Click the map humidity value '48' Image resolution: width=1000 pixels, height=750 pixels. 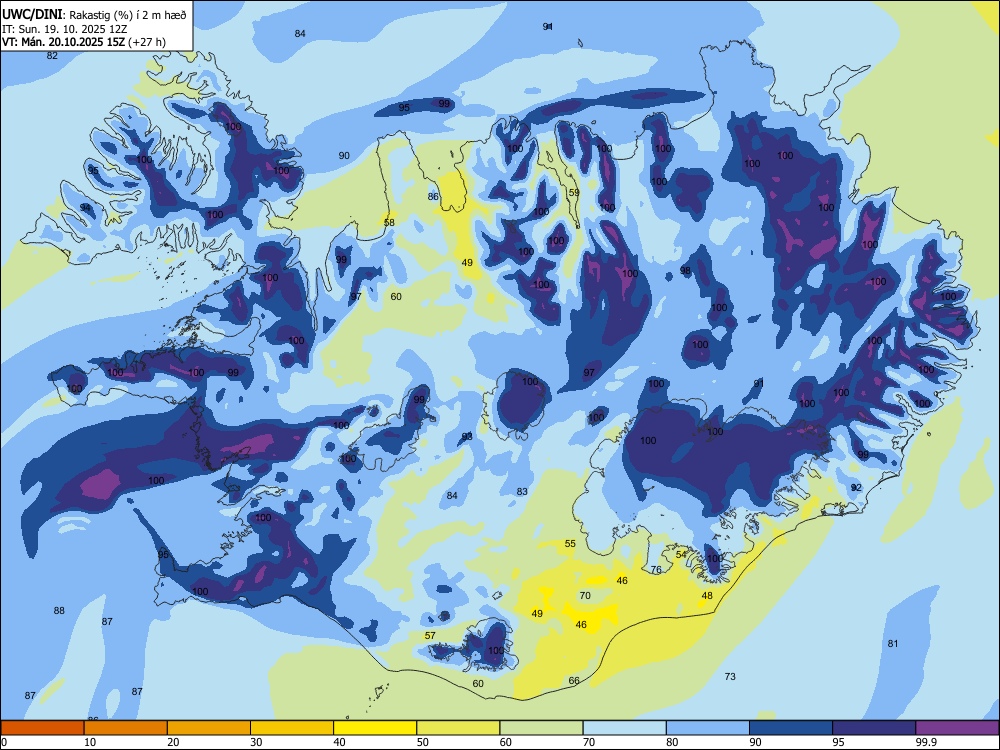(x=707, y=596)
